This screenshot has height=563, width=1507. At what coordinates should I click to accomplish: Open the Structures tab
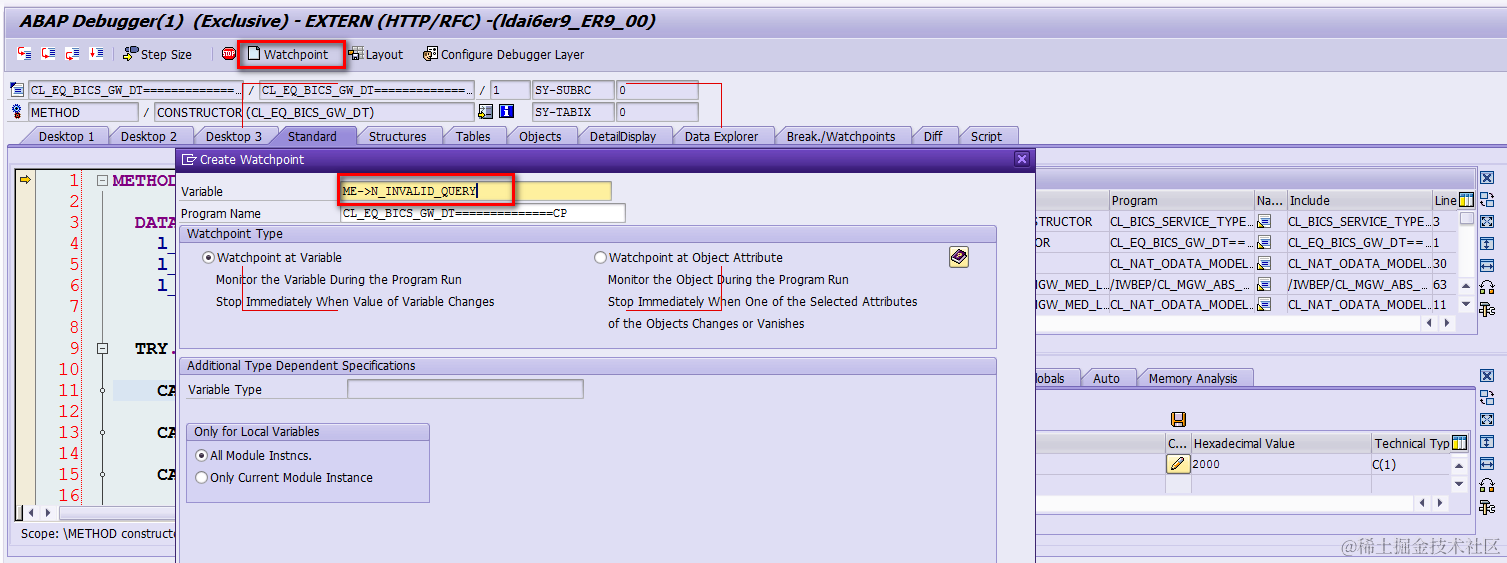point(397,136)
